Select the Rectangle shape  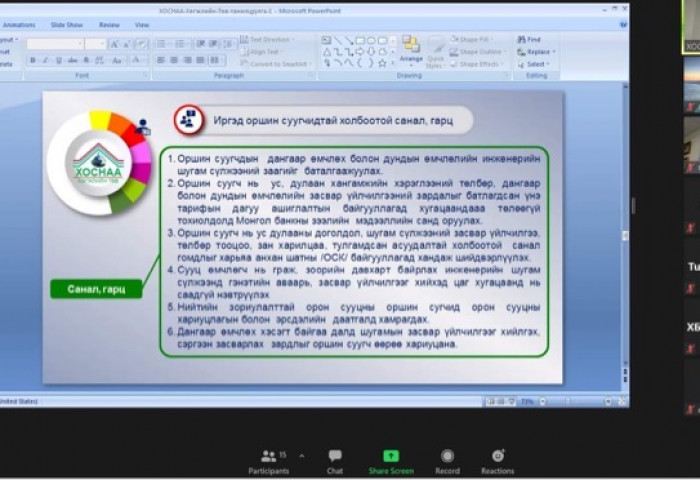coord(360,41)
